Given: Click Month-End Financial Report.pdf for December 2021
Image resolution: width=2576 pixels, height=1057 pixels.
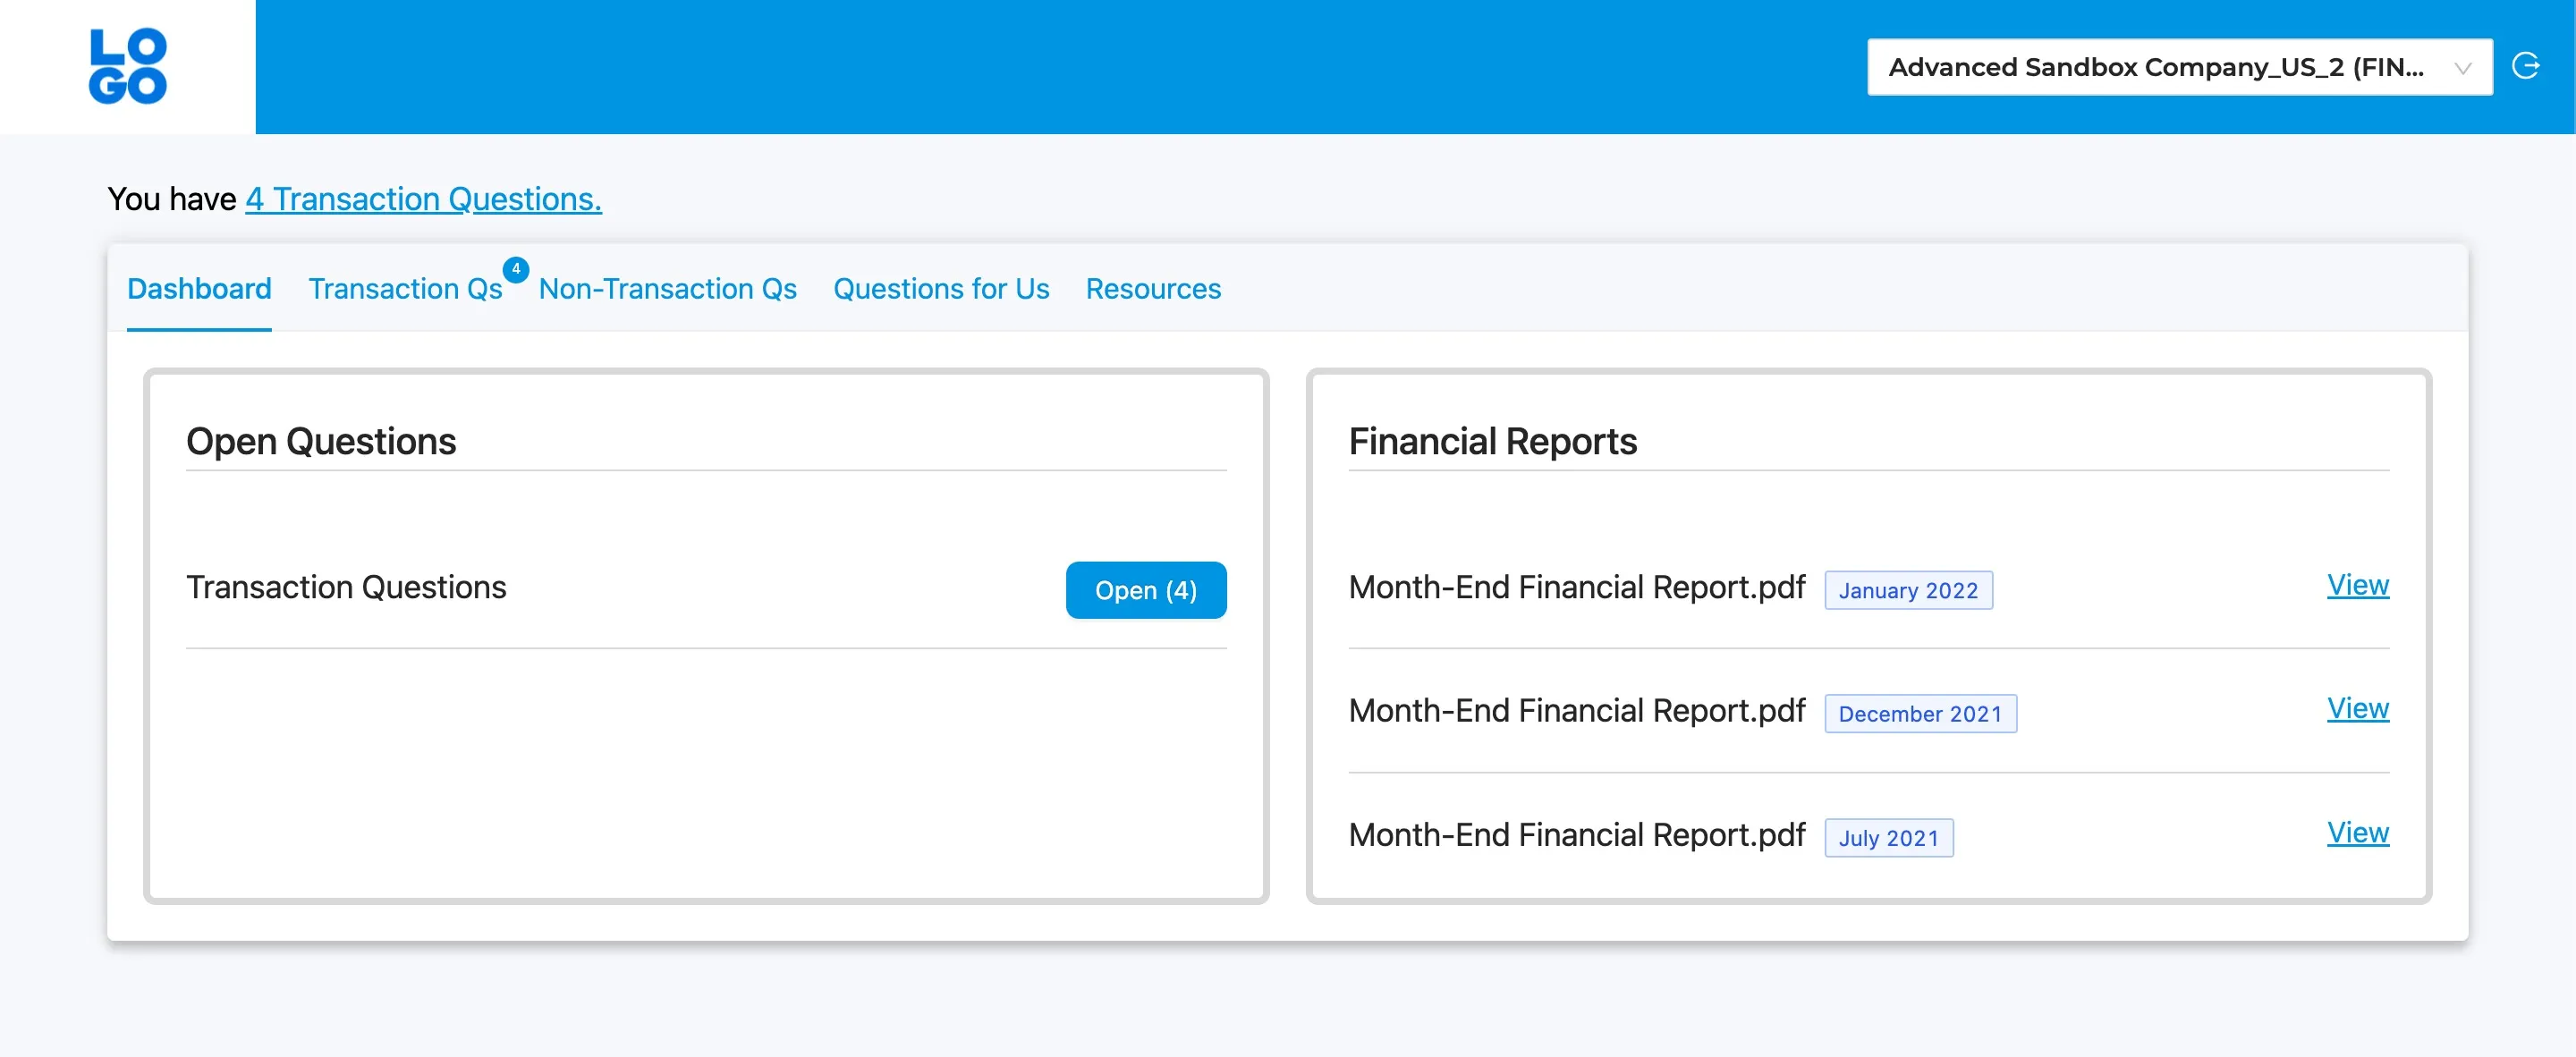Looking at the screenshot, I should 1576,711.
